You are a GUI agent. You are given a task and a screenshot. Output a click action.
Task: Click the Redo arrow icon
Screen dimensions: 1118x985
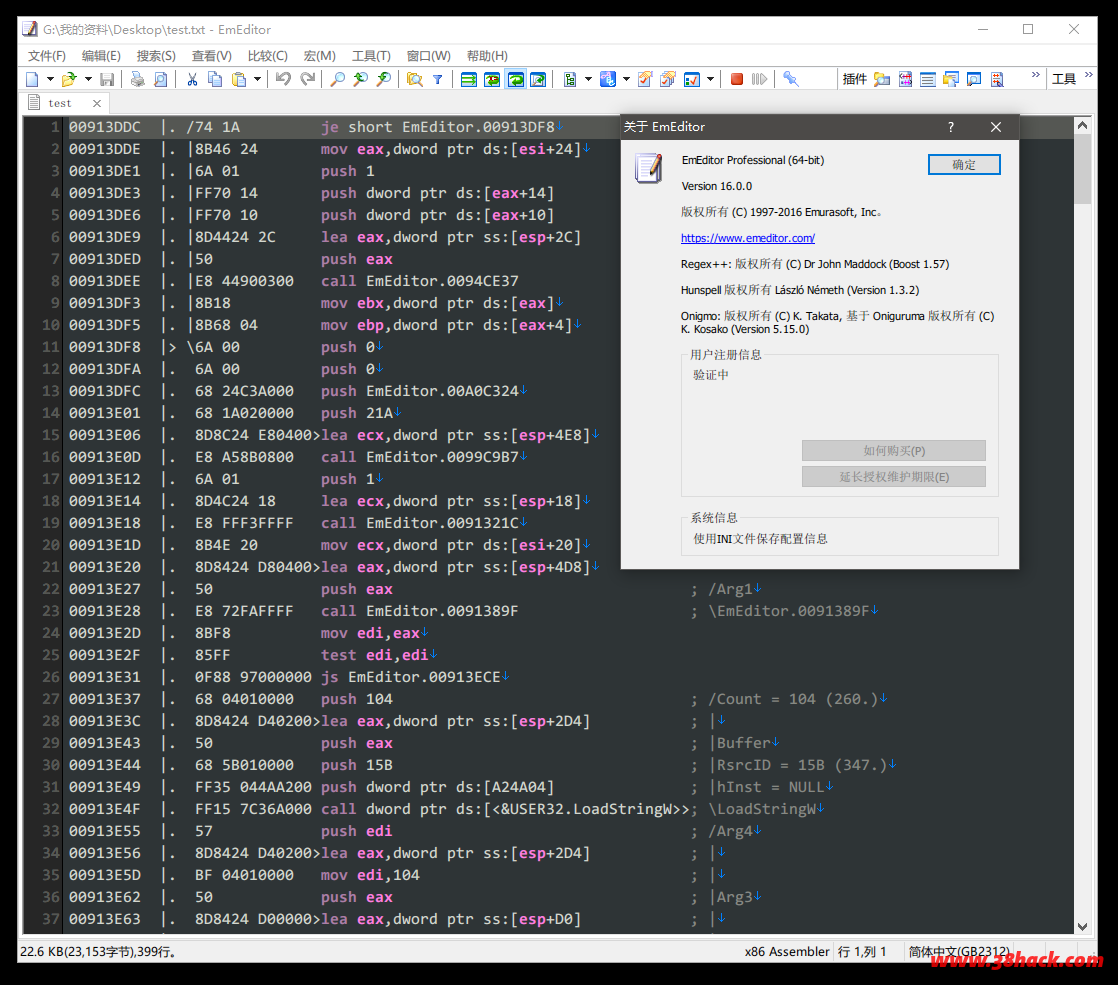tap(307, 79)
